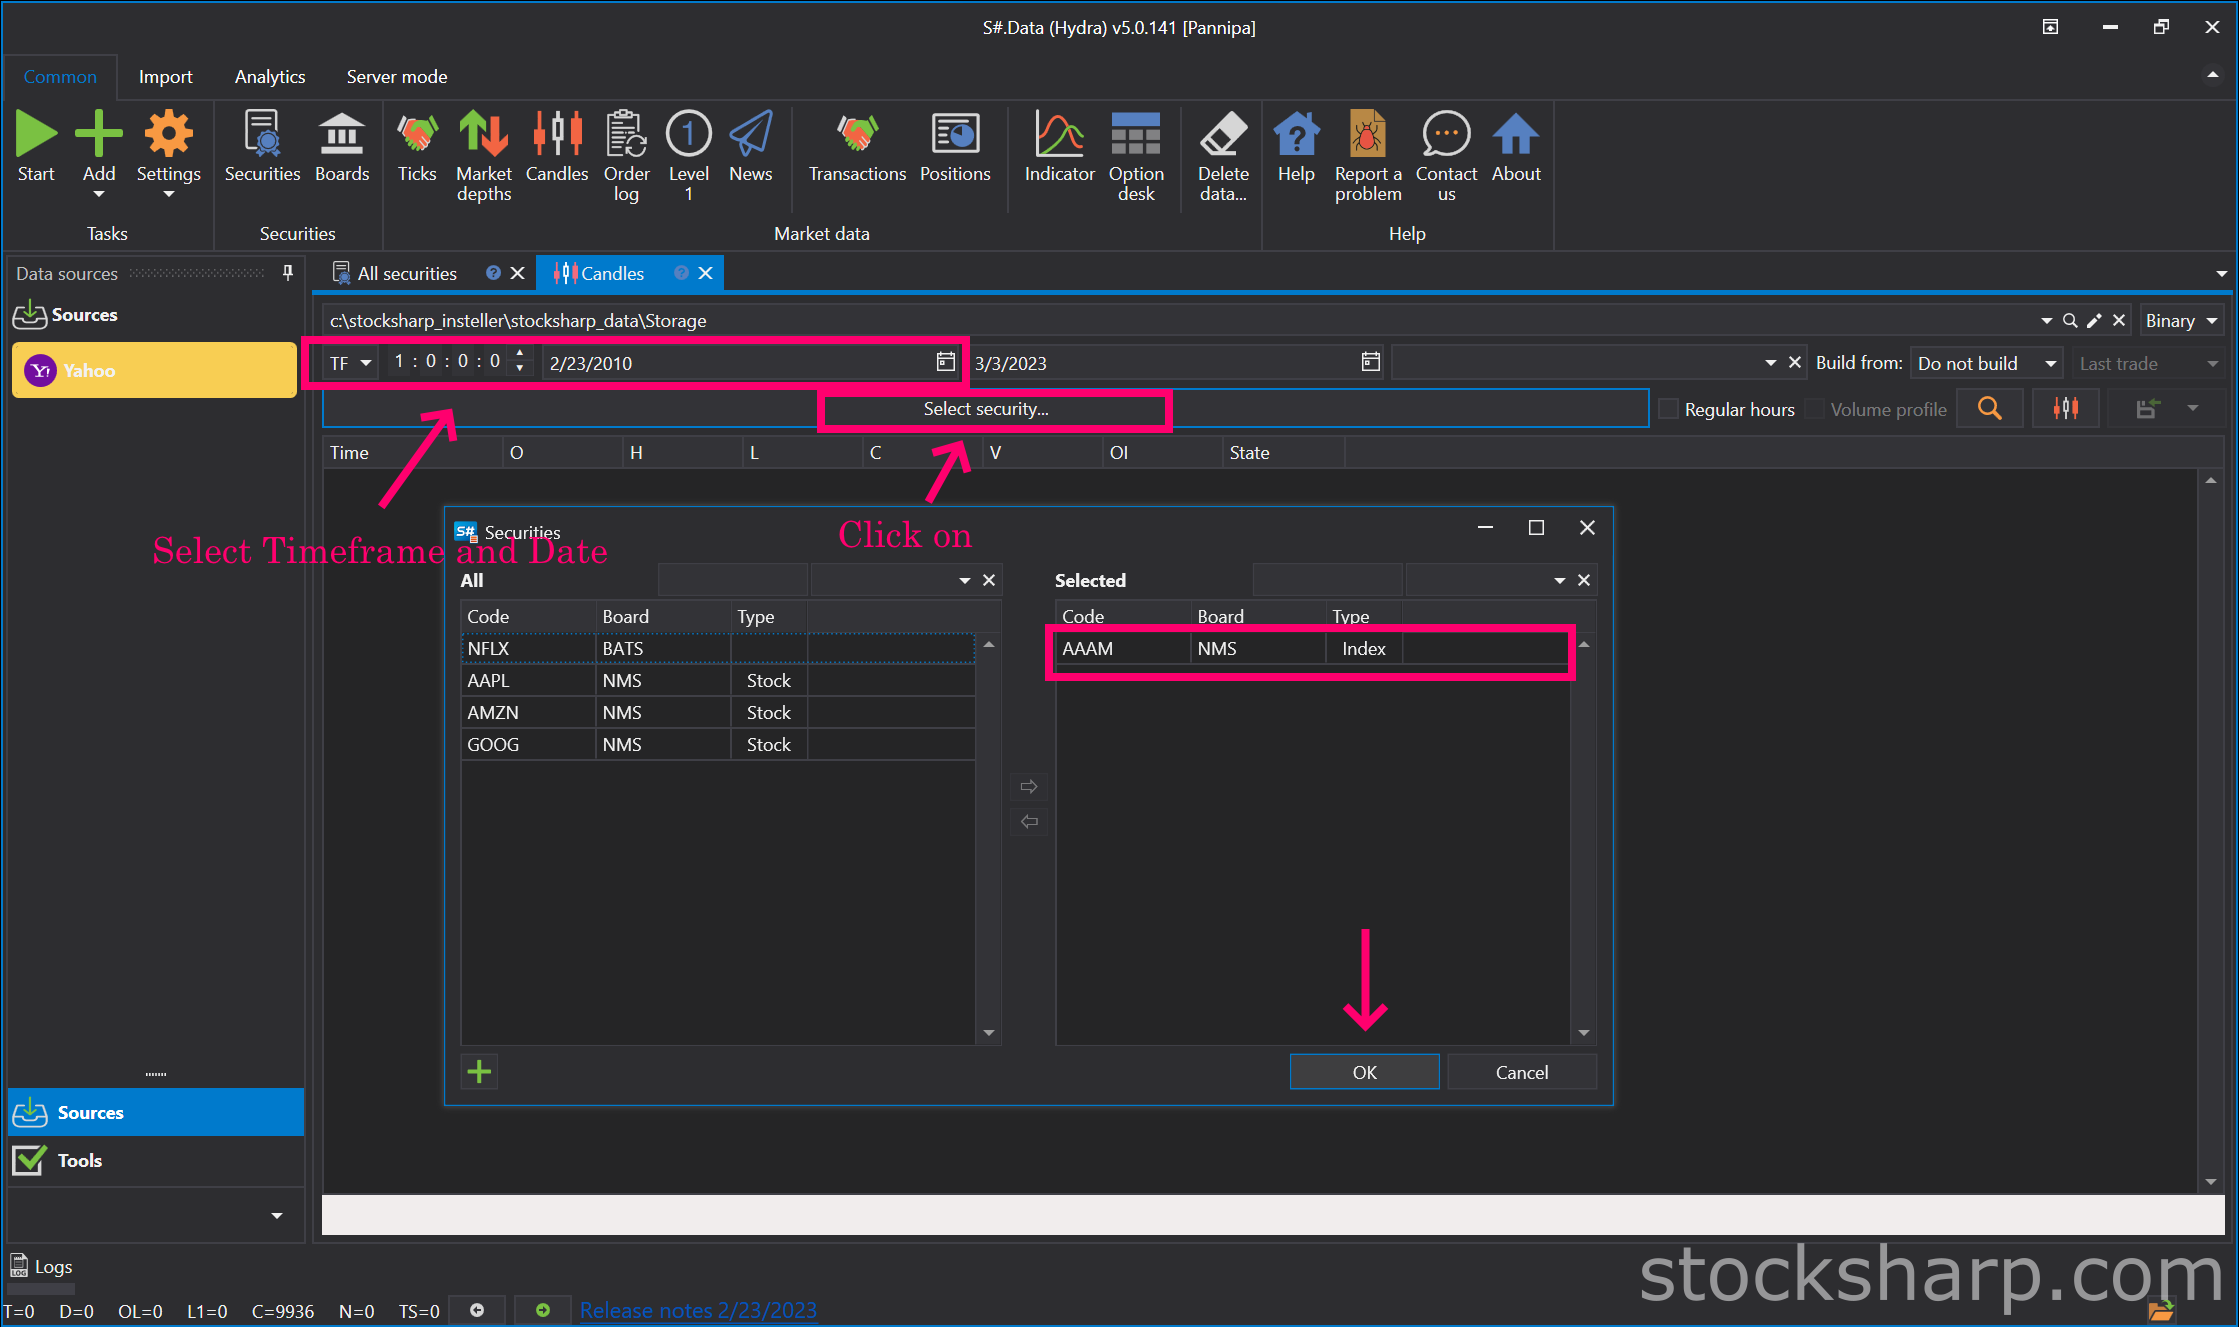Click the orange search magnifier button
The image size is (2239, 1327).
[1990, 409]
